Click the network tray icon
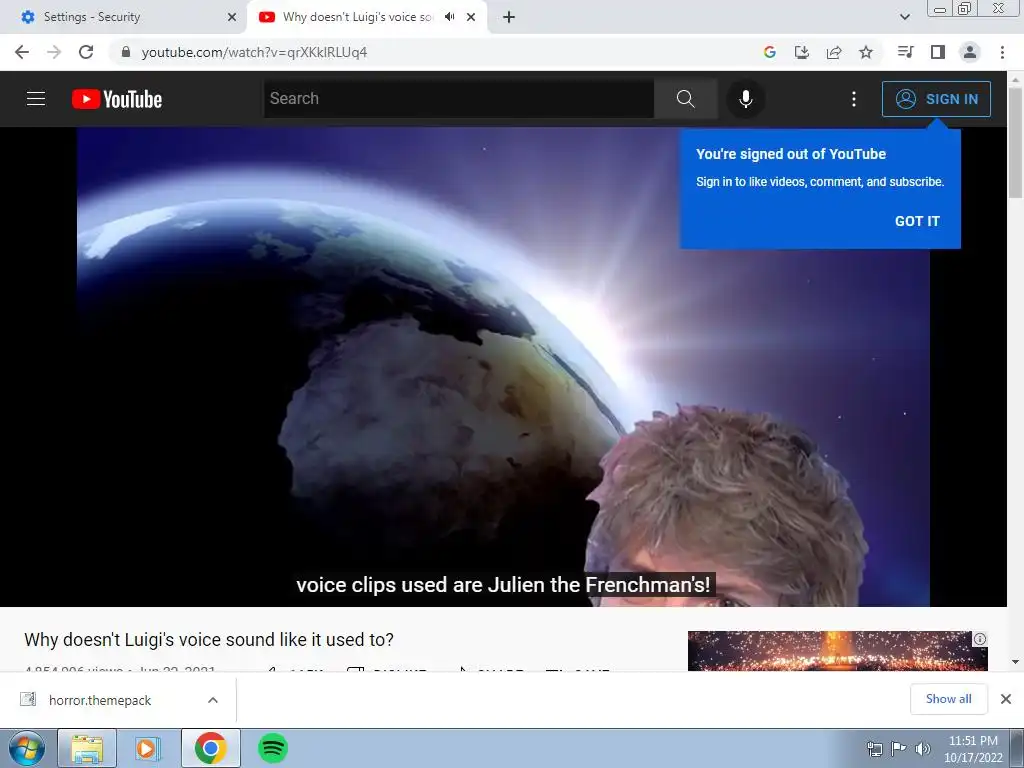 (874, 749)
